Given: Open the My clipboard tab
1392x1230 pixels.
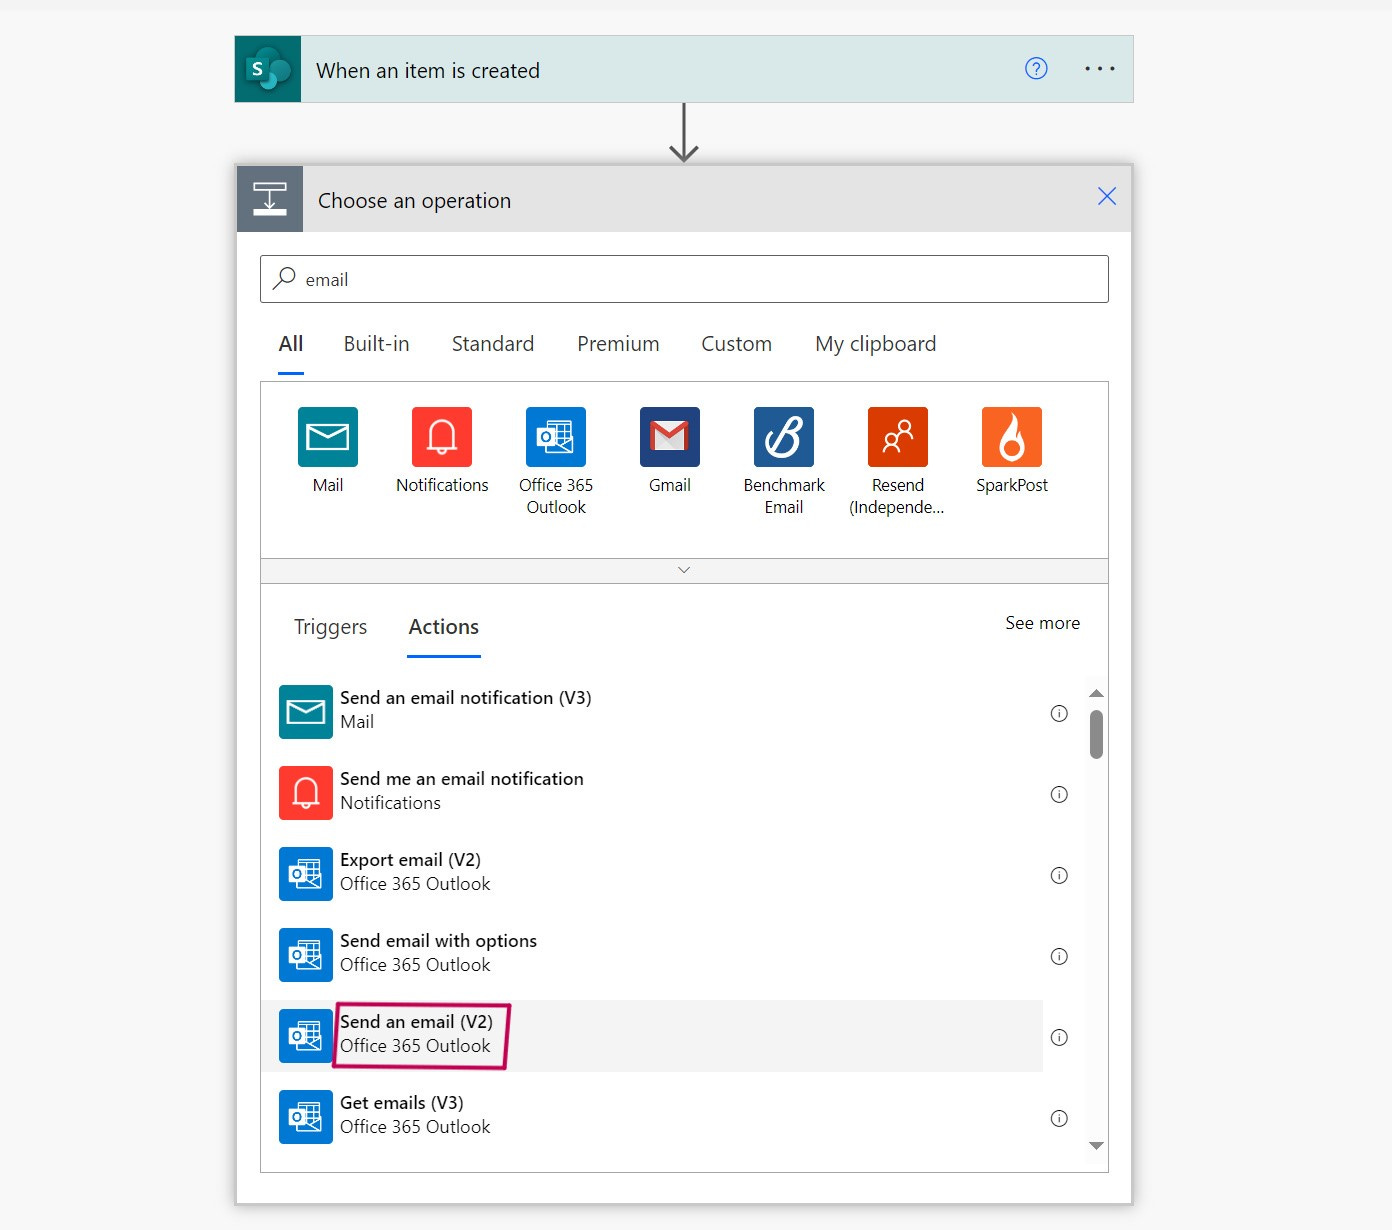Looking at the screenshot, I should (876, 344).
